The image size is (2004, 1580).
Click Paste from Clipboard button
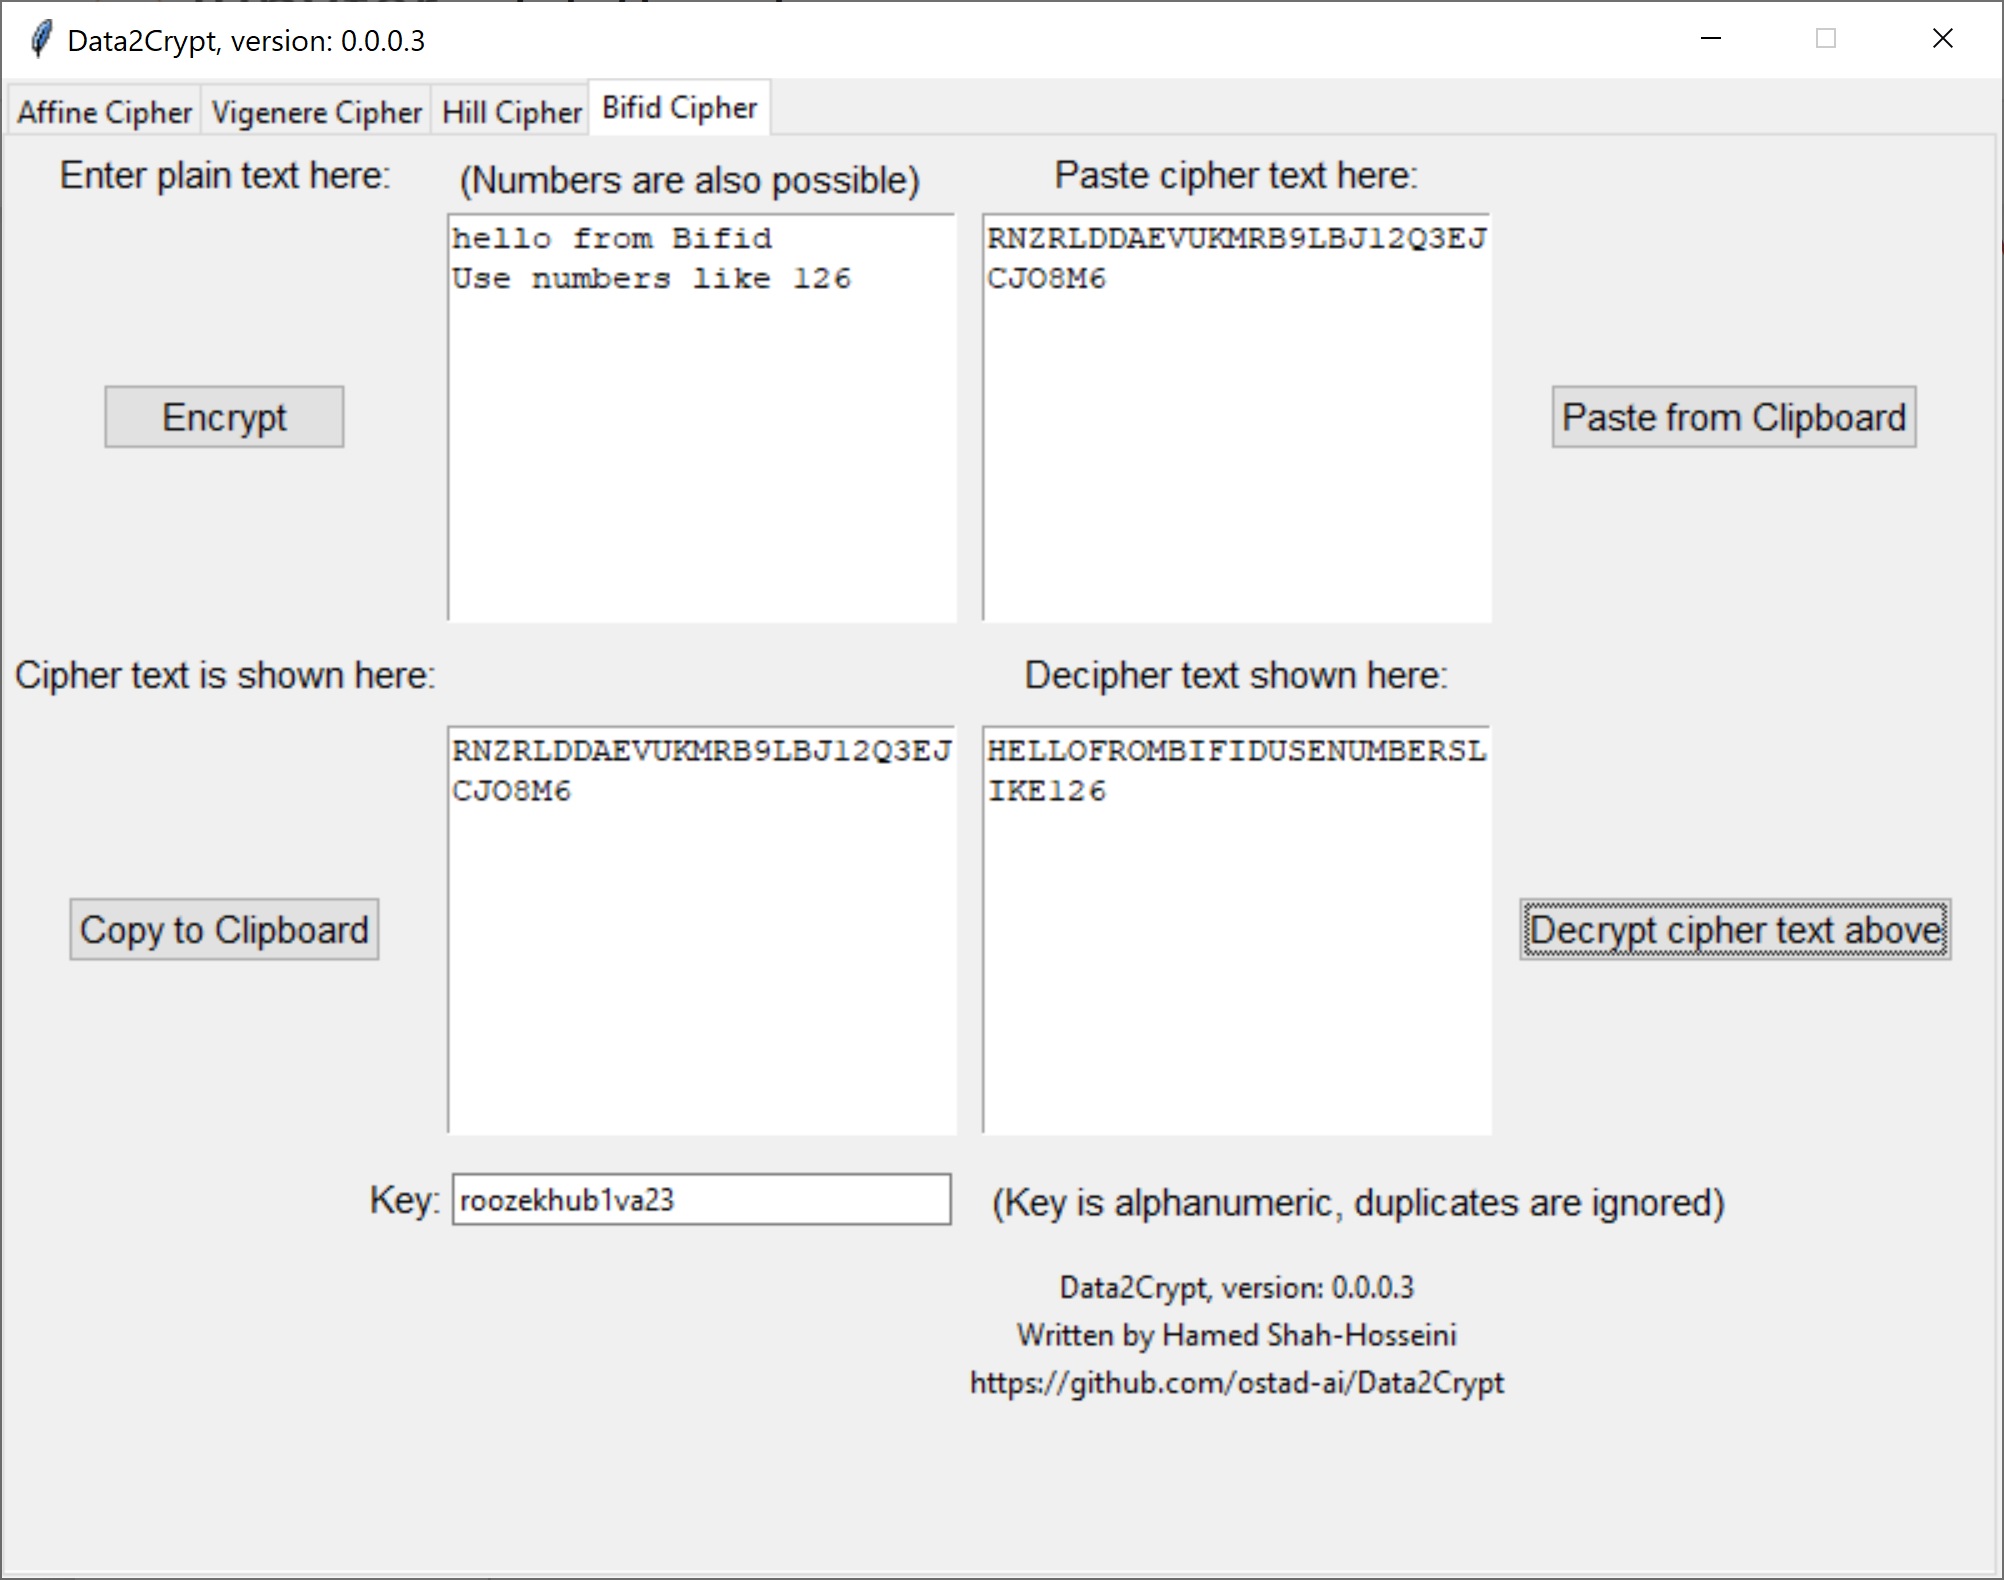coord(1733,417)
